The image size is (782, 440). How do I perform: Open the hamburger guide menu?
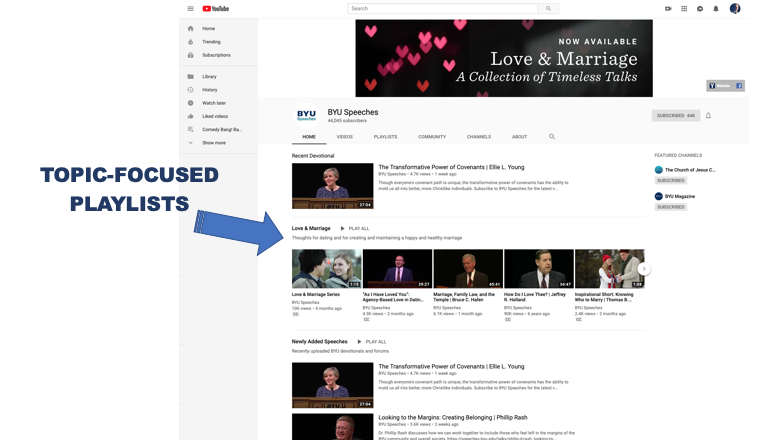[x=191, y=8]
